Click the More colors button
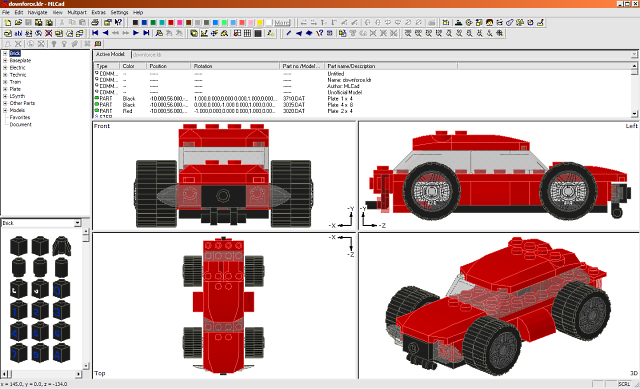640x389 pixels. point(282,22)
